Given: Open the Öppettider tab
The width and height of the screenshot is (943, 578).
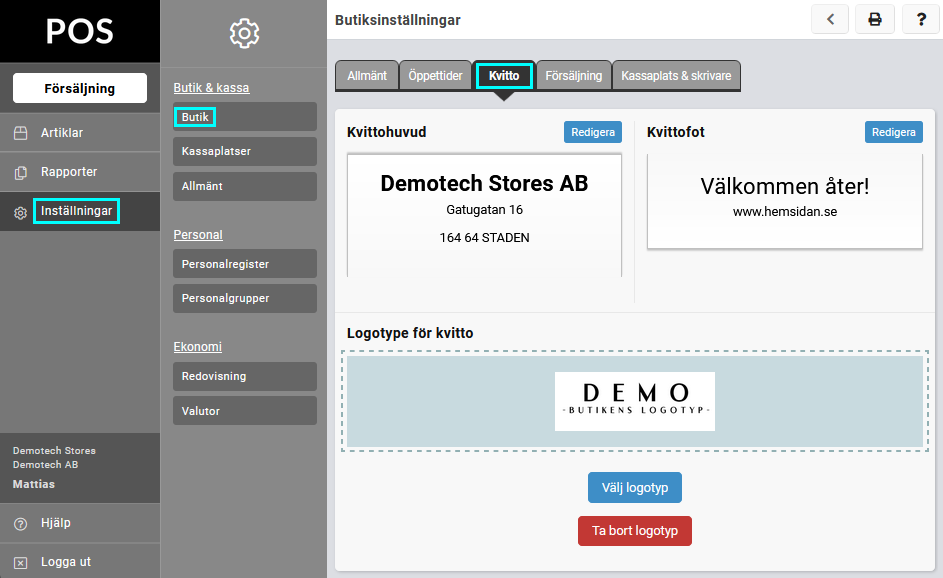Looking at the screenshot, I should tap(435, 76).
